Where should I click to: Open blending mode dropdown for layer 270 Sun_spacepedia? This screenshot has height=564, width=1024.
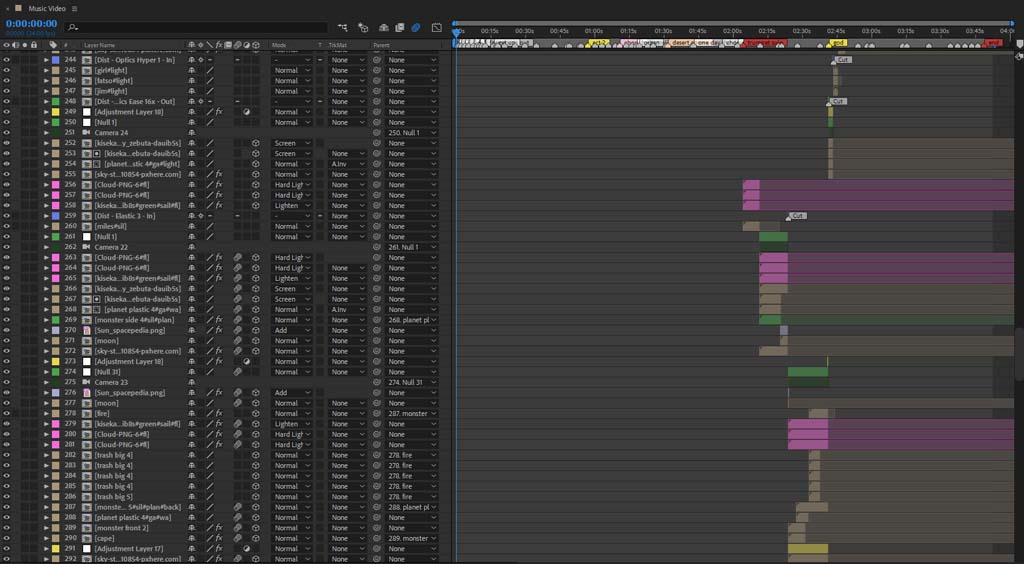coord(292,330)
